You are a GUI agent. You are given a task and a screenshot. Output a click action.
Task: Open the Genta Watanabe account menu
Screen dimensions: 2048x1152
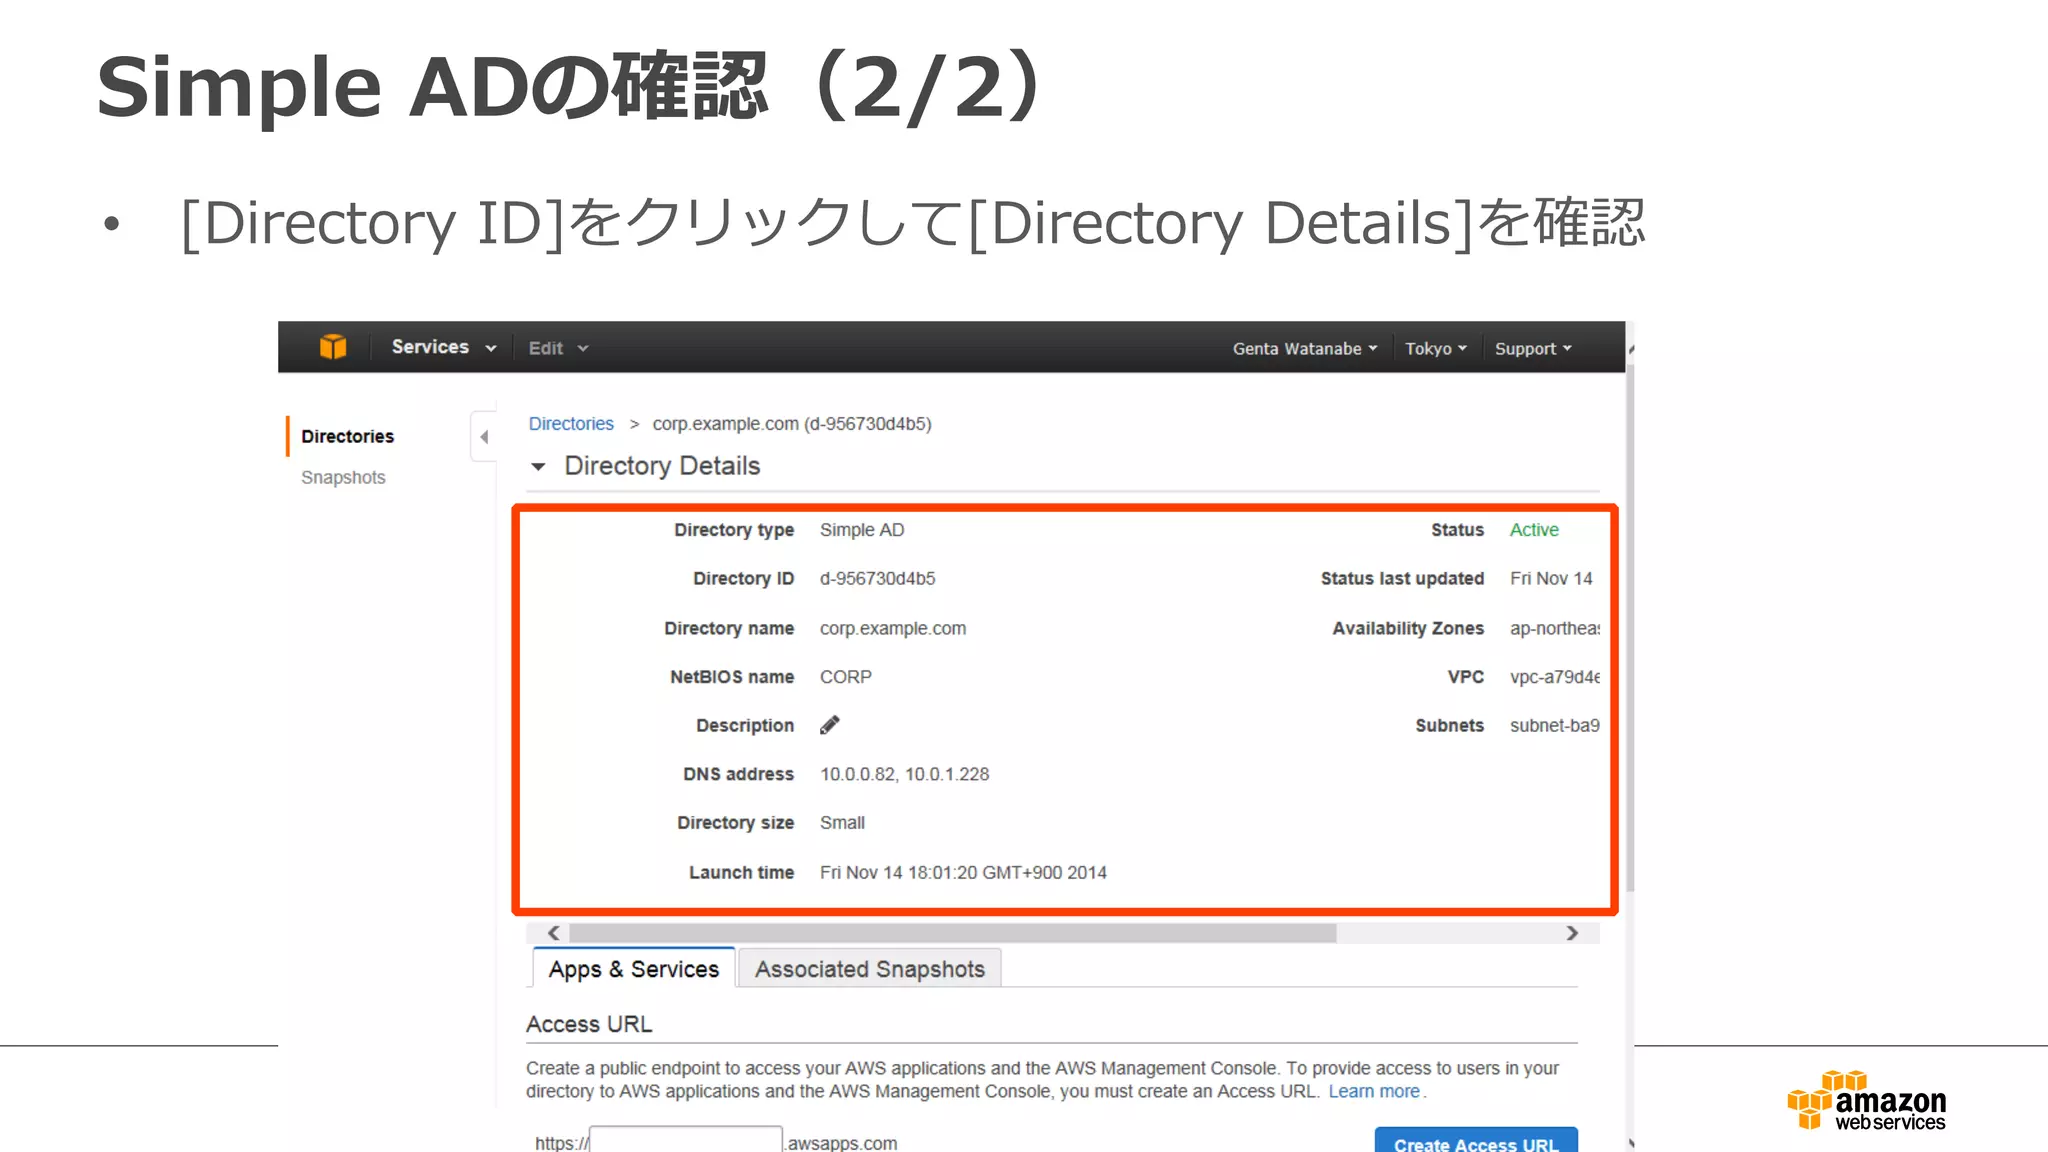(1305, 348)
